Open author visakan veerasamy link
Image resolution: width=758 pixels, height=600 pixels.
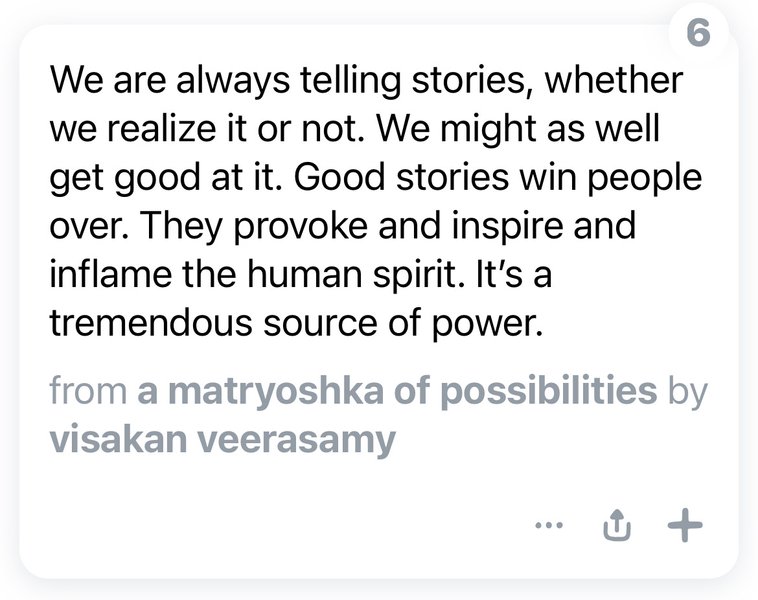[223, 439]
